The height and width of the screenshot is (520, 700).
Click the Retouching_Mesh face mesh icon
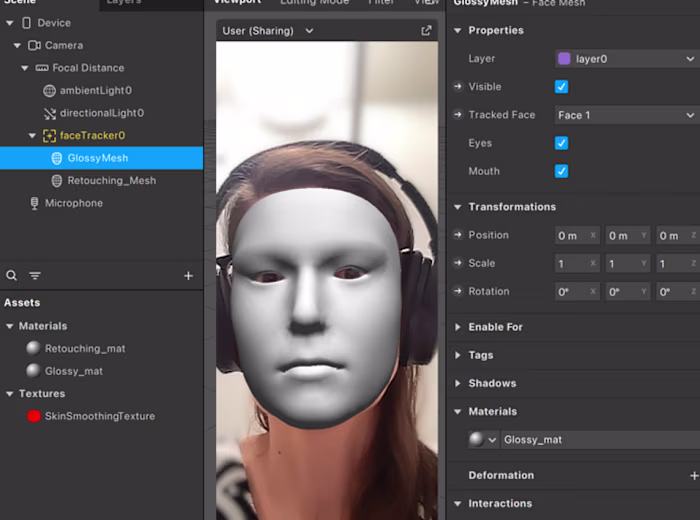tap(57, 181)
